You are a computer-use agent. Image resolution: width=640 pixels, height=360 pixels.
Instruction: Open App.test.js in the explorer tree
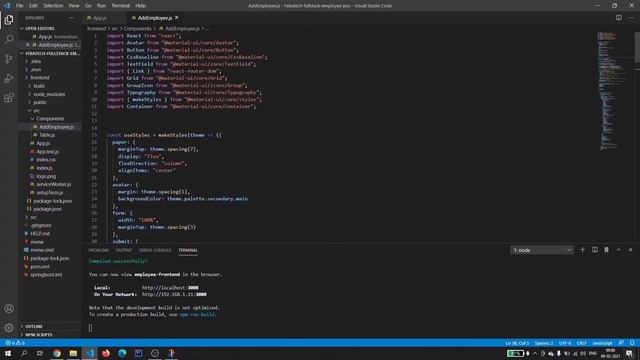(x=47, y=151)
